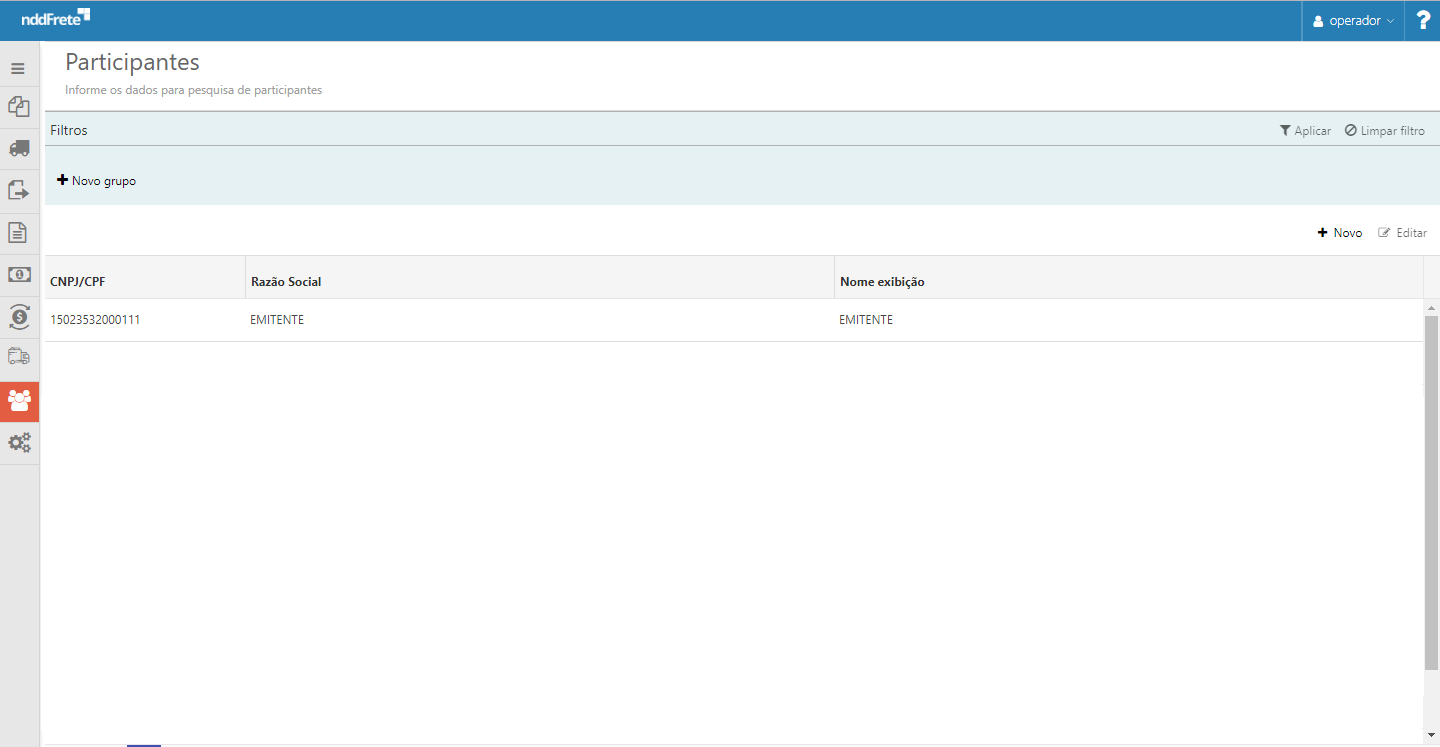Click the table's vertical scrollbar thumb
1440x747 pixels.
point(1432,493)
